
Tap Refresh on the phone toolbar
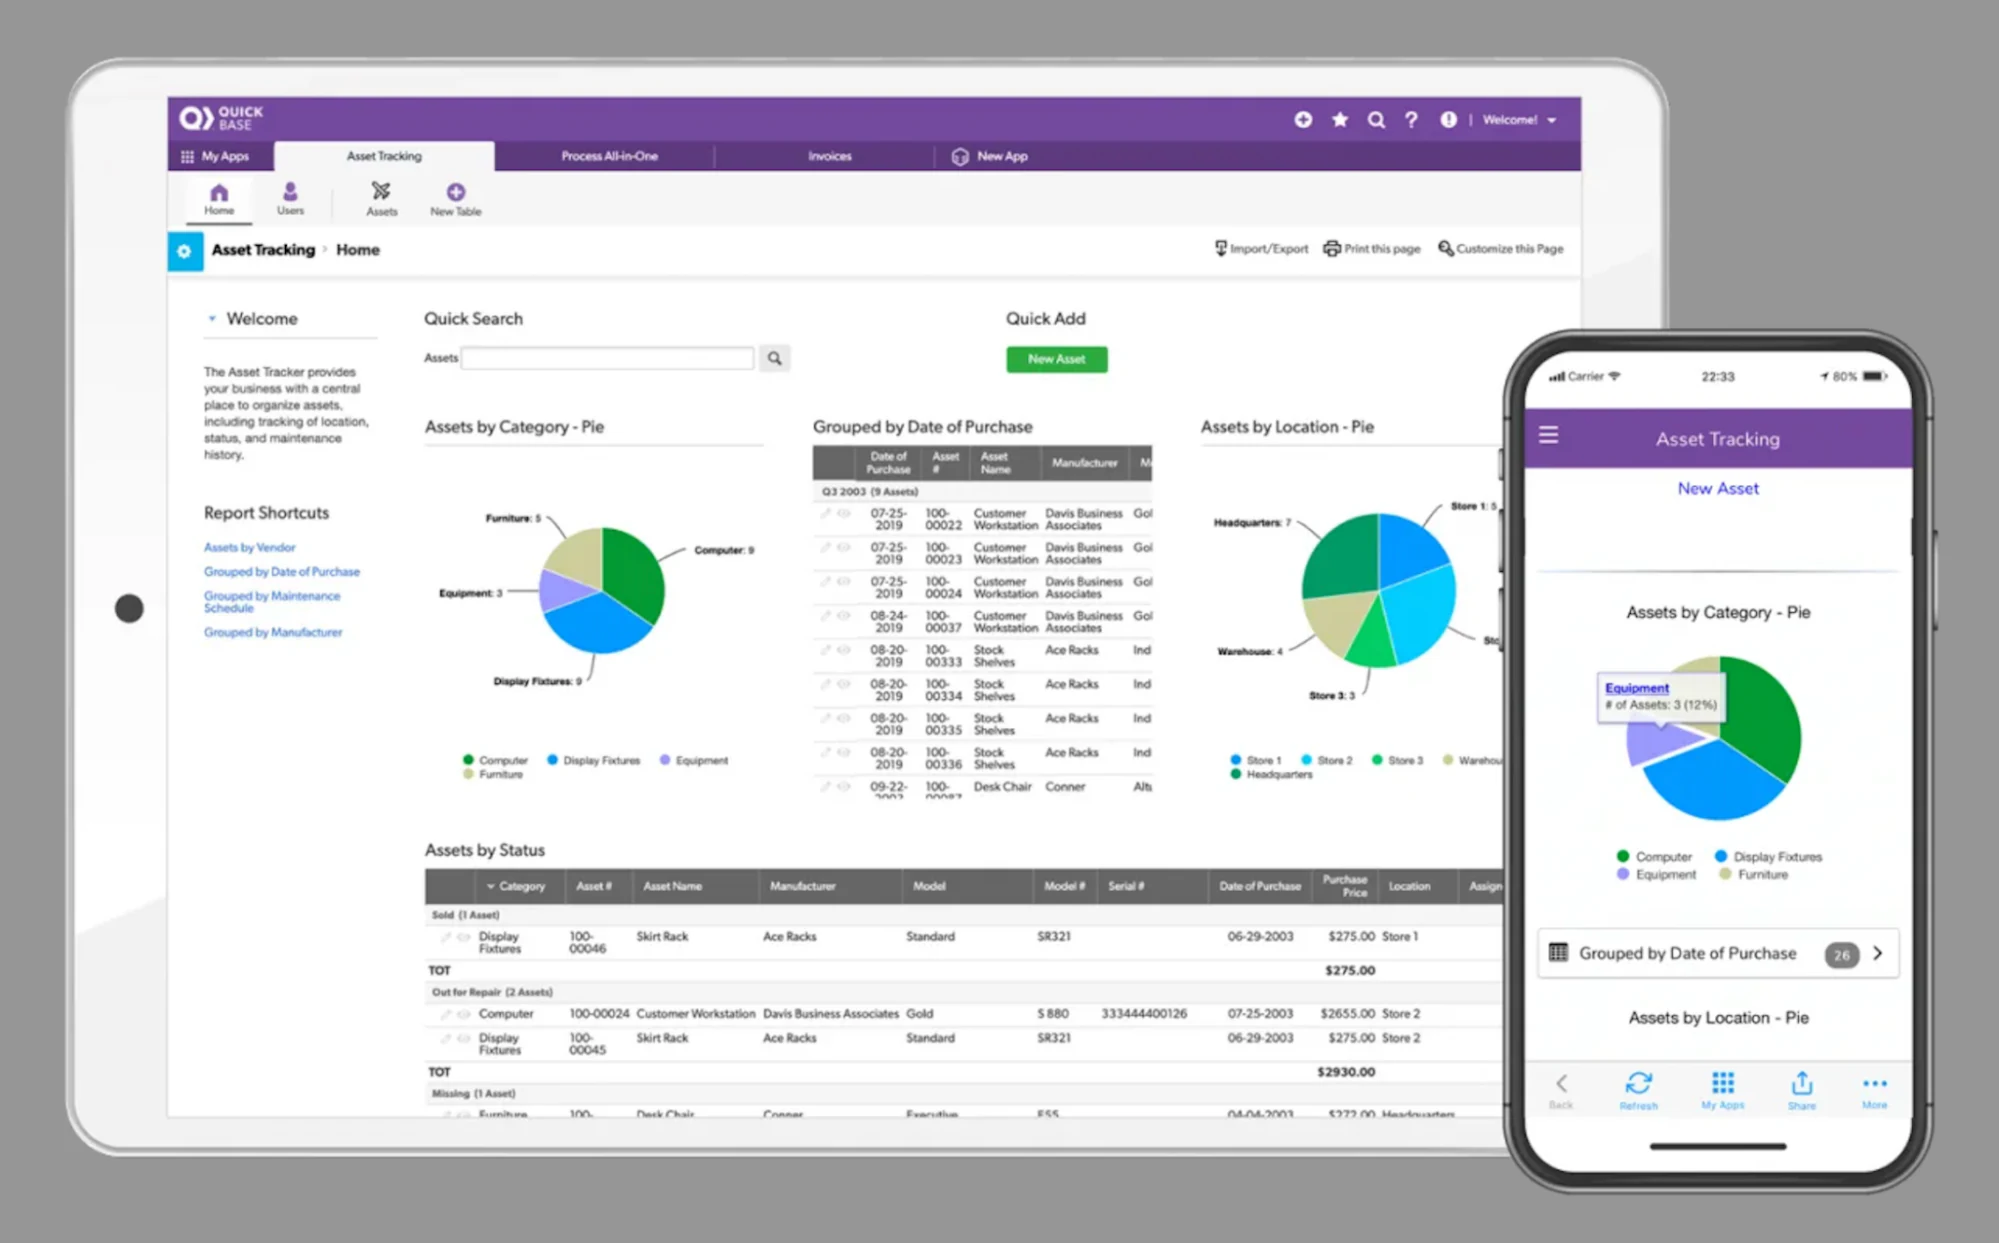1638,1090
